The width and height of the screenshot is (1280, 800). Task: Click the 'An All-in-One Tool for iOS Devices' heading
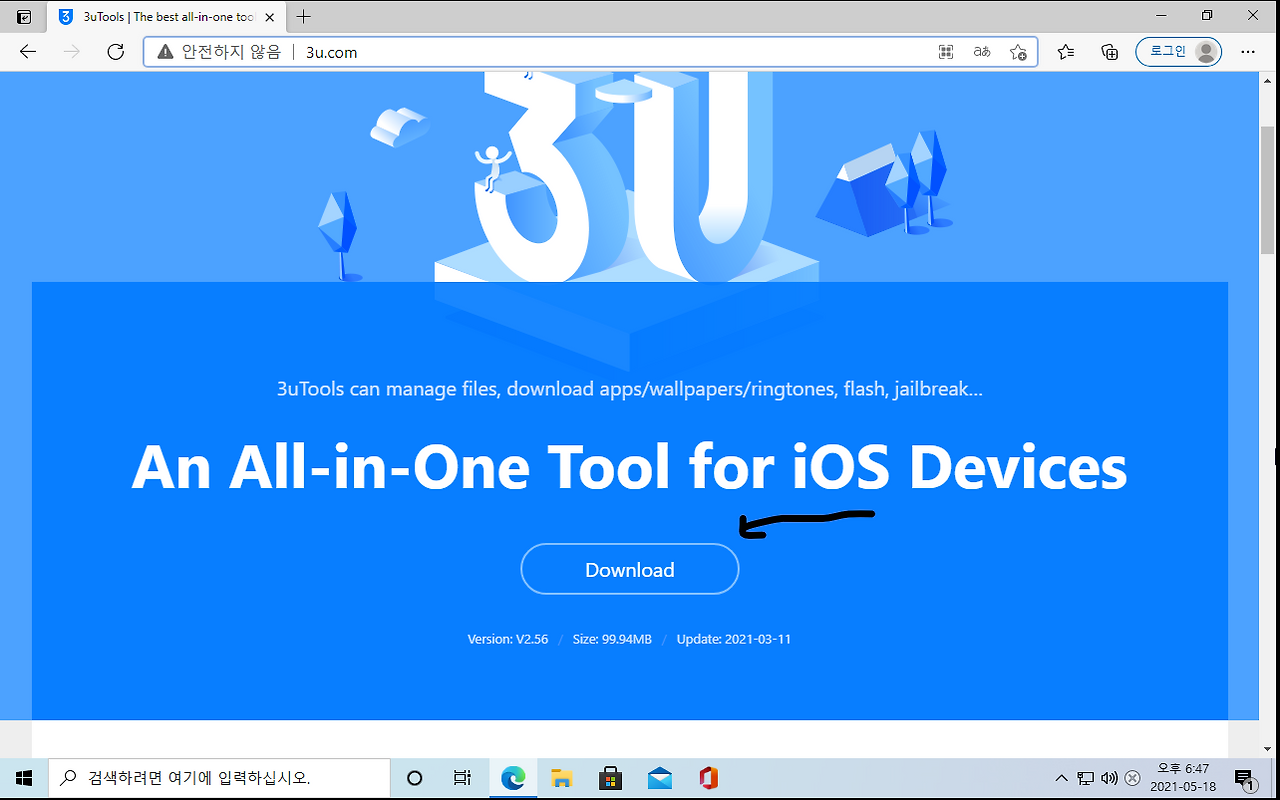point(630,467)
